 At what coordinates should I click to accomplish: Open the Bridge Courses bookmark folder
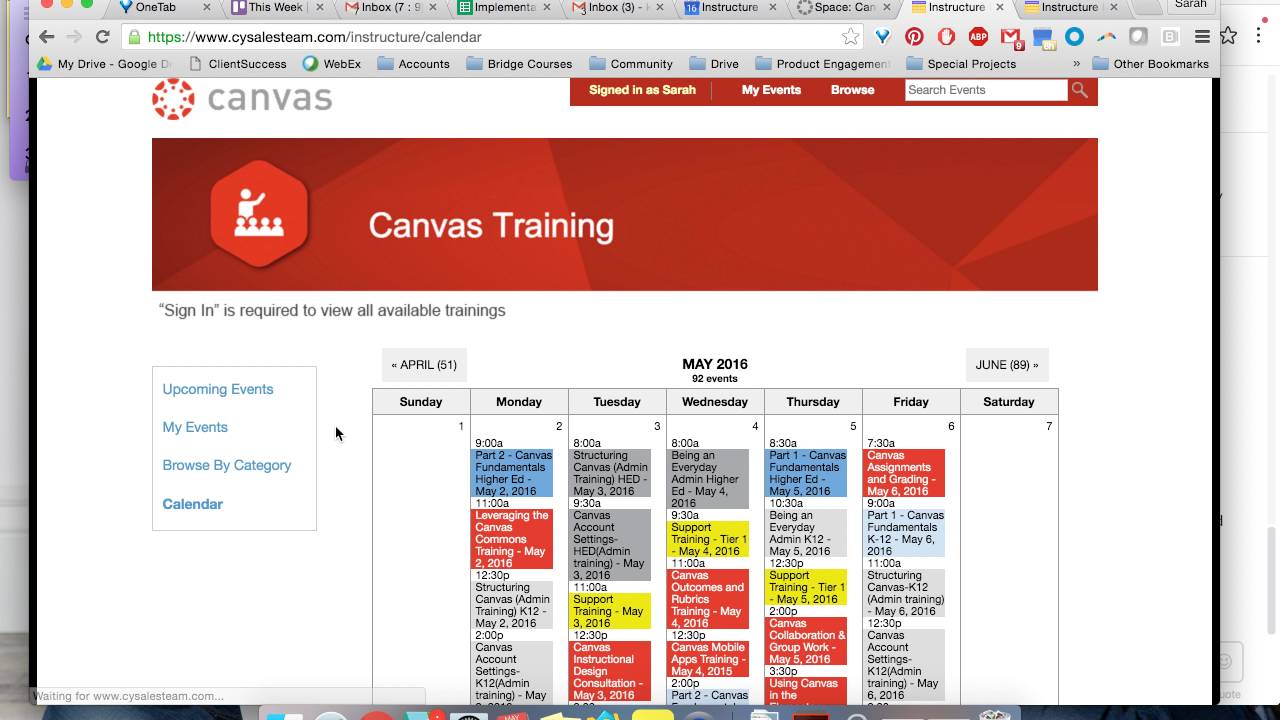[x=518, y=64]
